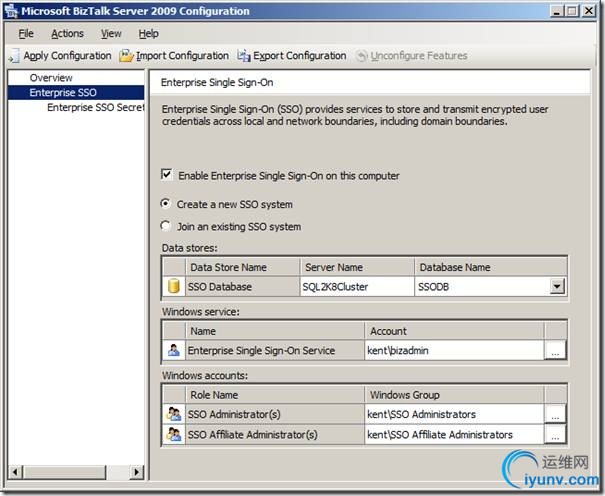Open the View menu
Image resolution: width=605 pixels, height=496 pixels.
pos(111,34)
